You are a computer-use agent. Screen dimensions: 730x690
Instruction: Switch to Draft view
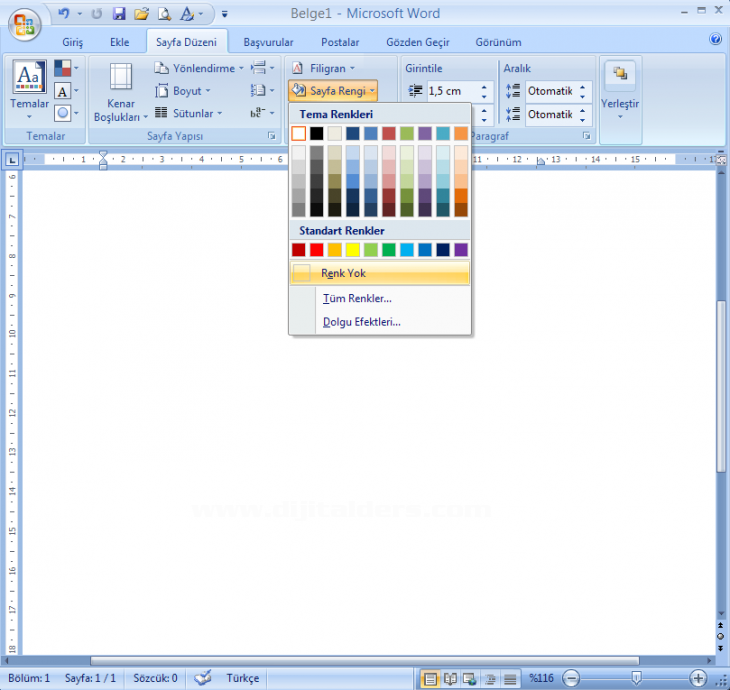(x=510, y=679)
